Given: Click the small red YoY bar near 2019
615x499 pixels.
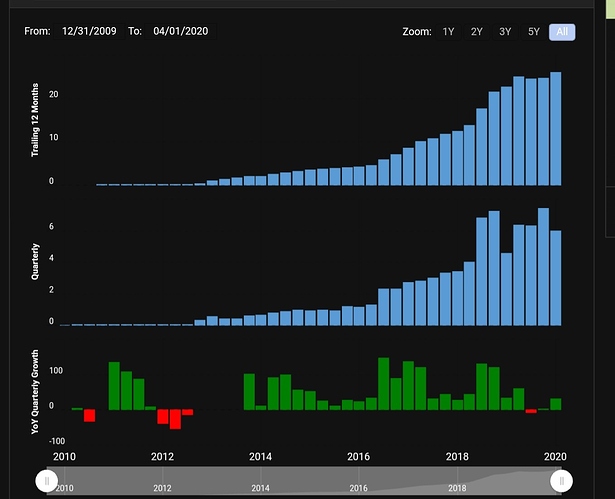Looking at the screenshot, I should (x=531, y=411).
